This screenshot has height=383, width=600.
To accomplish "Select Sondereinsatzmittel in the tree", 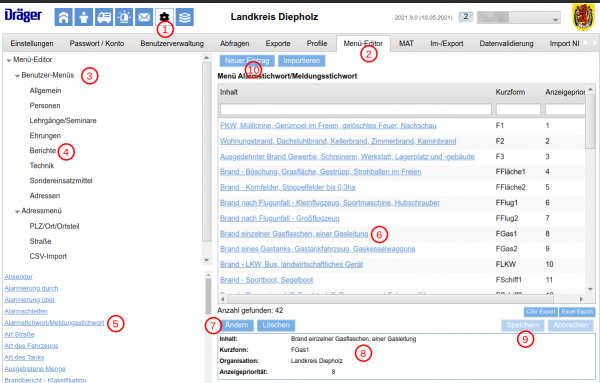I will tap(61, 181).
